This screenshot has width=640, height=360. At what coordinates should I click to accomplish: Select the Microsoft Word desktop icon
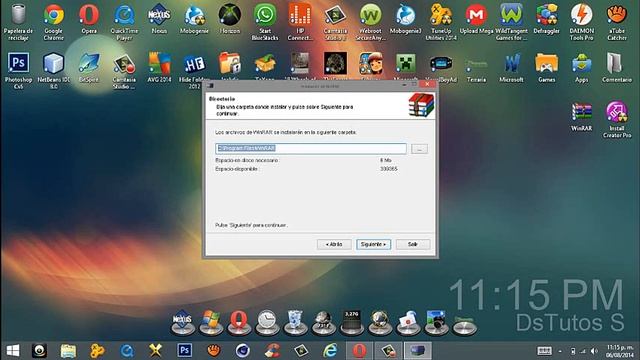(511, 68)
